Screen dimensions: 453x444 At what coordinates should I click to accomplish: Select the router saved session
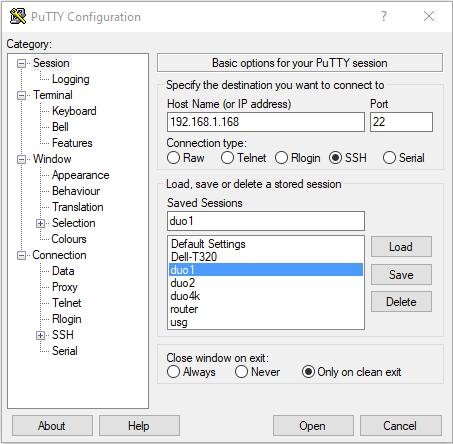[266, 309]
